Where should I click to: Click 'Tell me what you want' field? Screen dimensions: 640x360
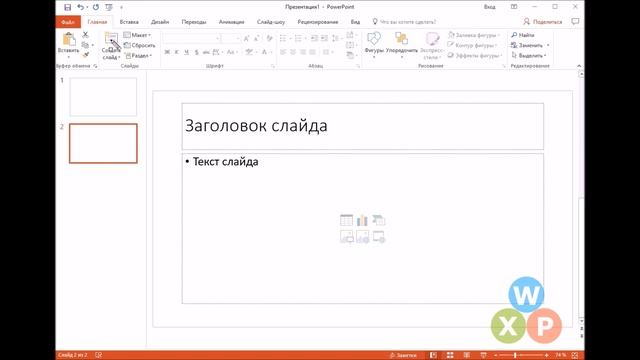(404, 22)
